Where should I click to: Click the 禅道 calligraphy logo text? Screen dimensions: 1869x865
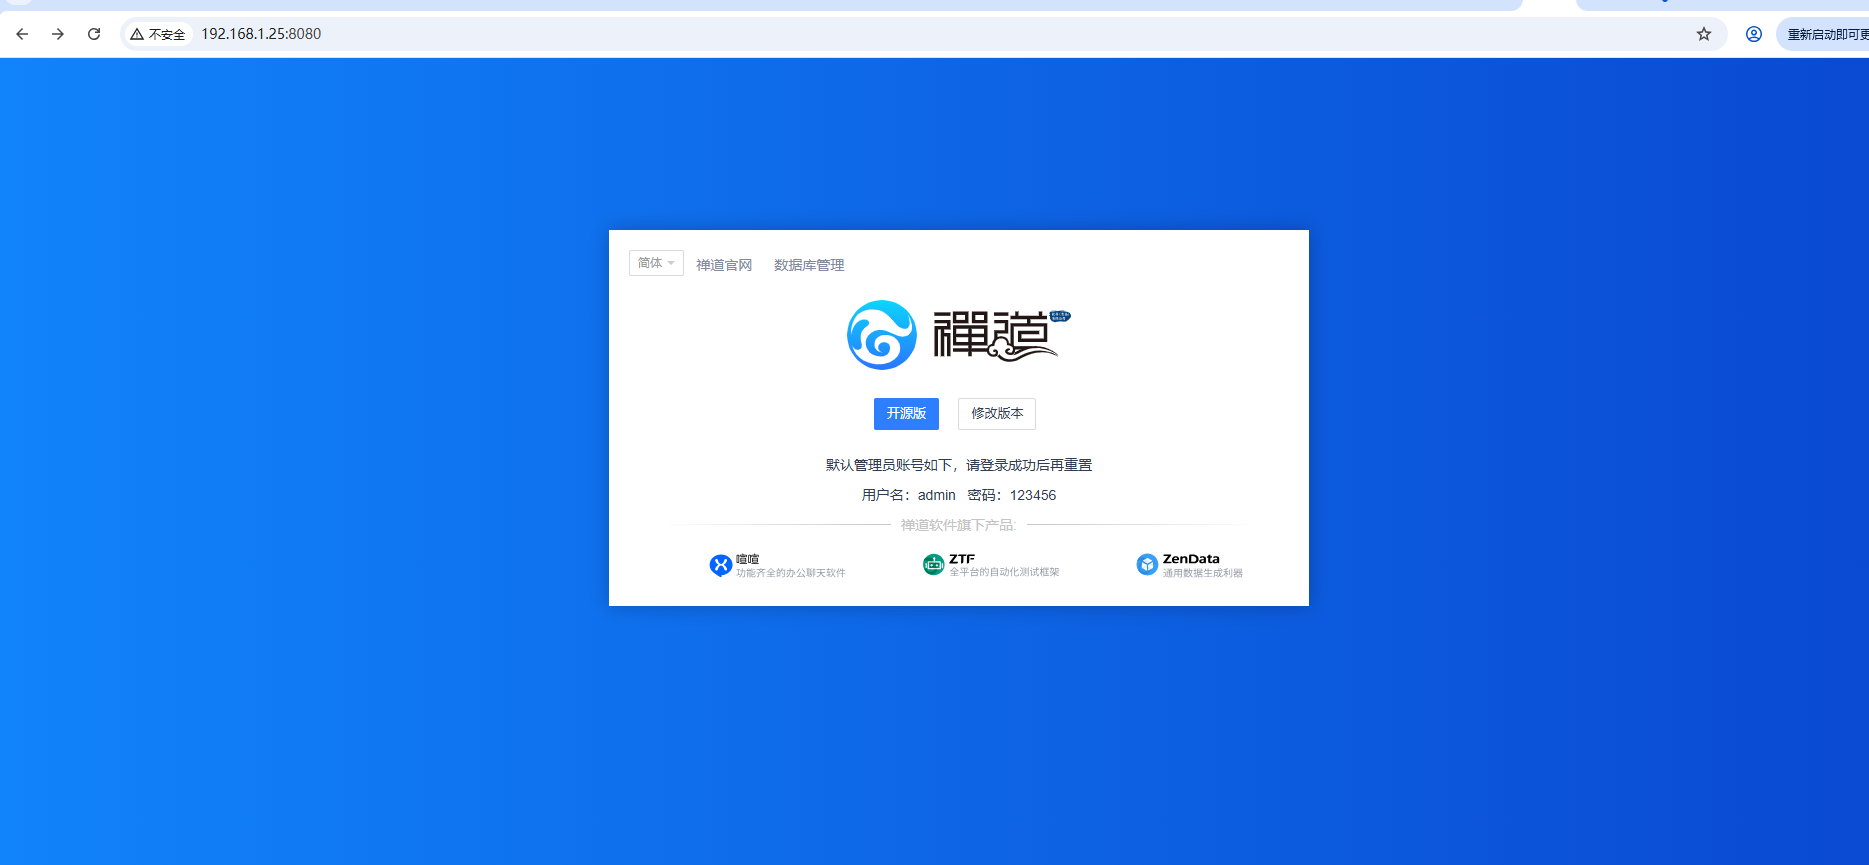1001,335
